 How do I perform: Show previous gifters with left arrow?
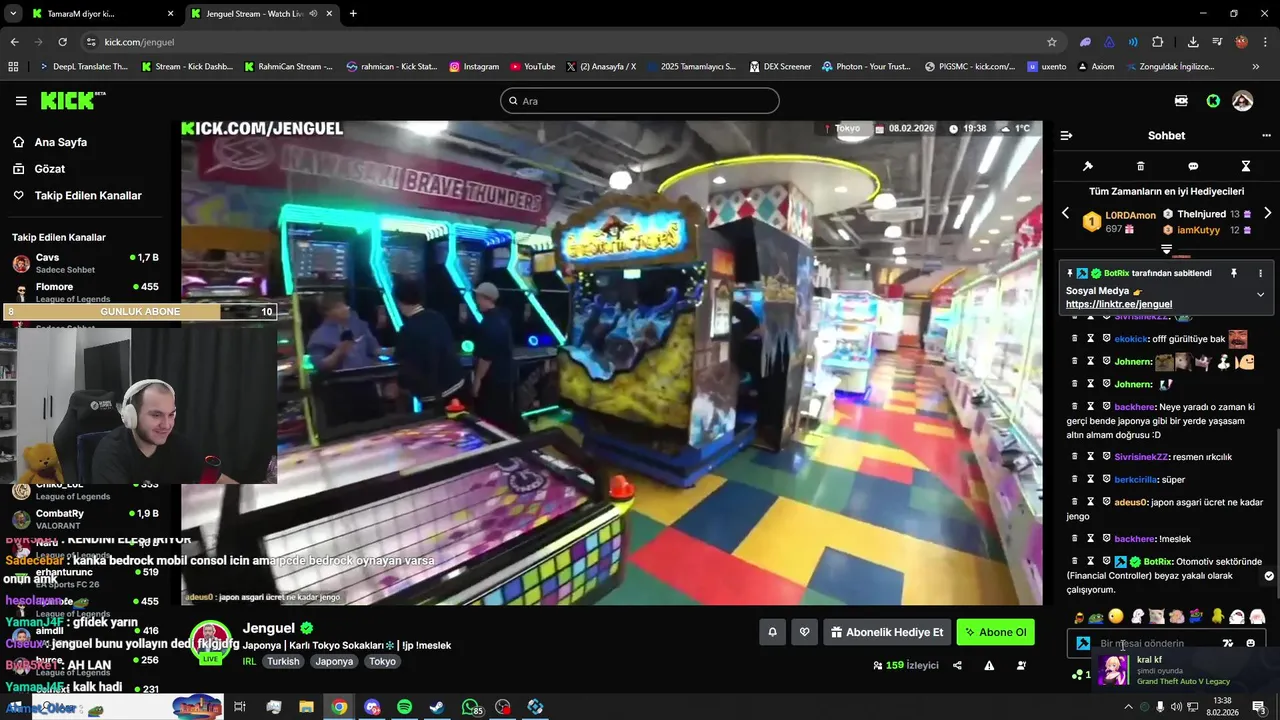click(x=1065, y=213)
